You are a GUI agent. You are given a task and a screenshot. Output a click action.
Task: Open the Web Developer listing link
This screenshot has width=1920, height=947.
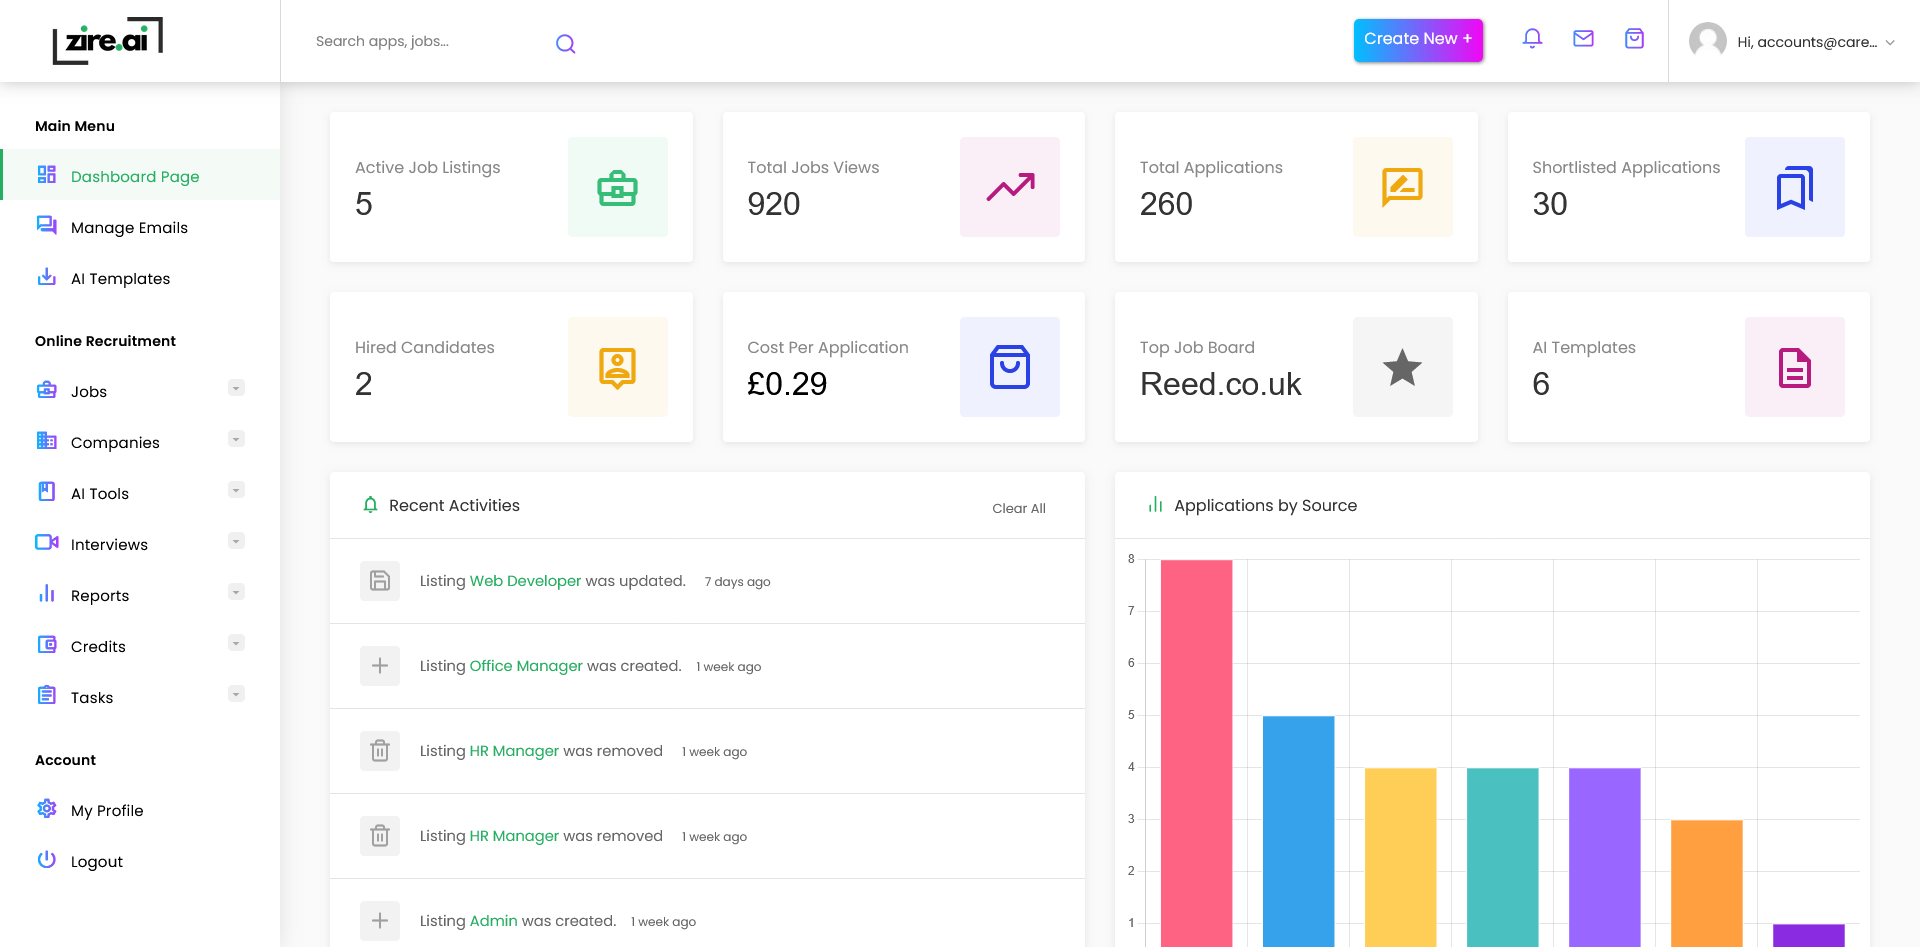[x=525, y=581]
